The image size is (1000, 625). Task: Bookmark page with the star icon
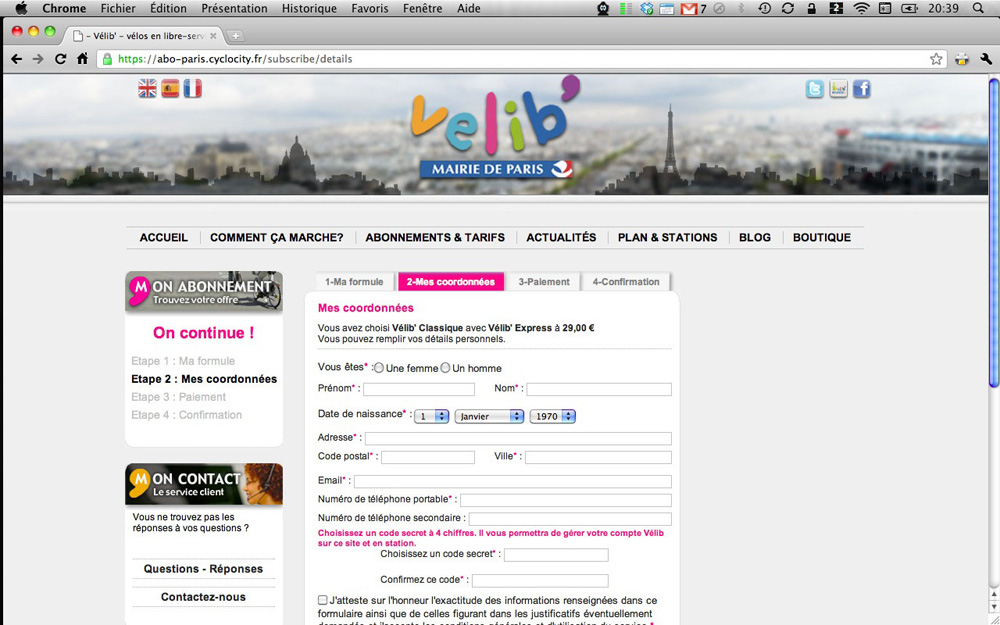tap(936, 59)
